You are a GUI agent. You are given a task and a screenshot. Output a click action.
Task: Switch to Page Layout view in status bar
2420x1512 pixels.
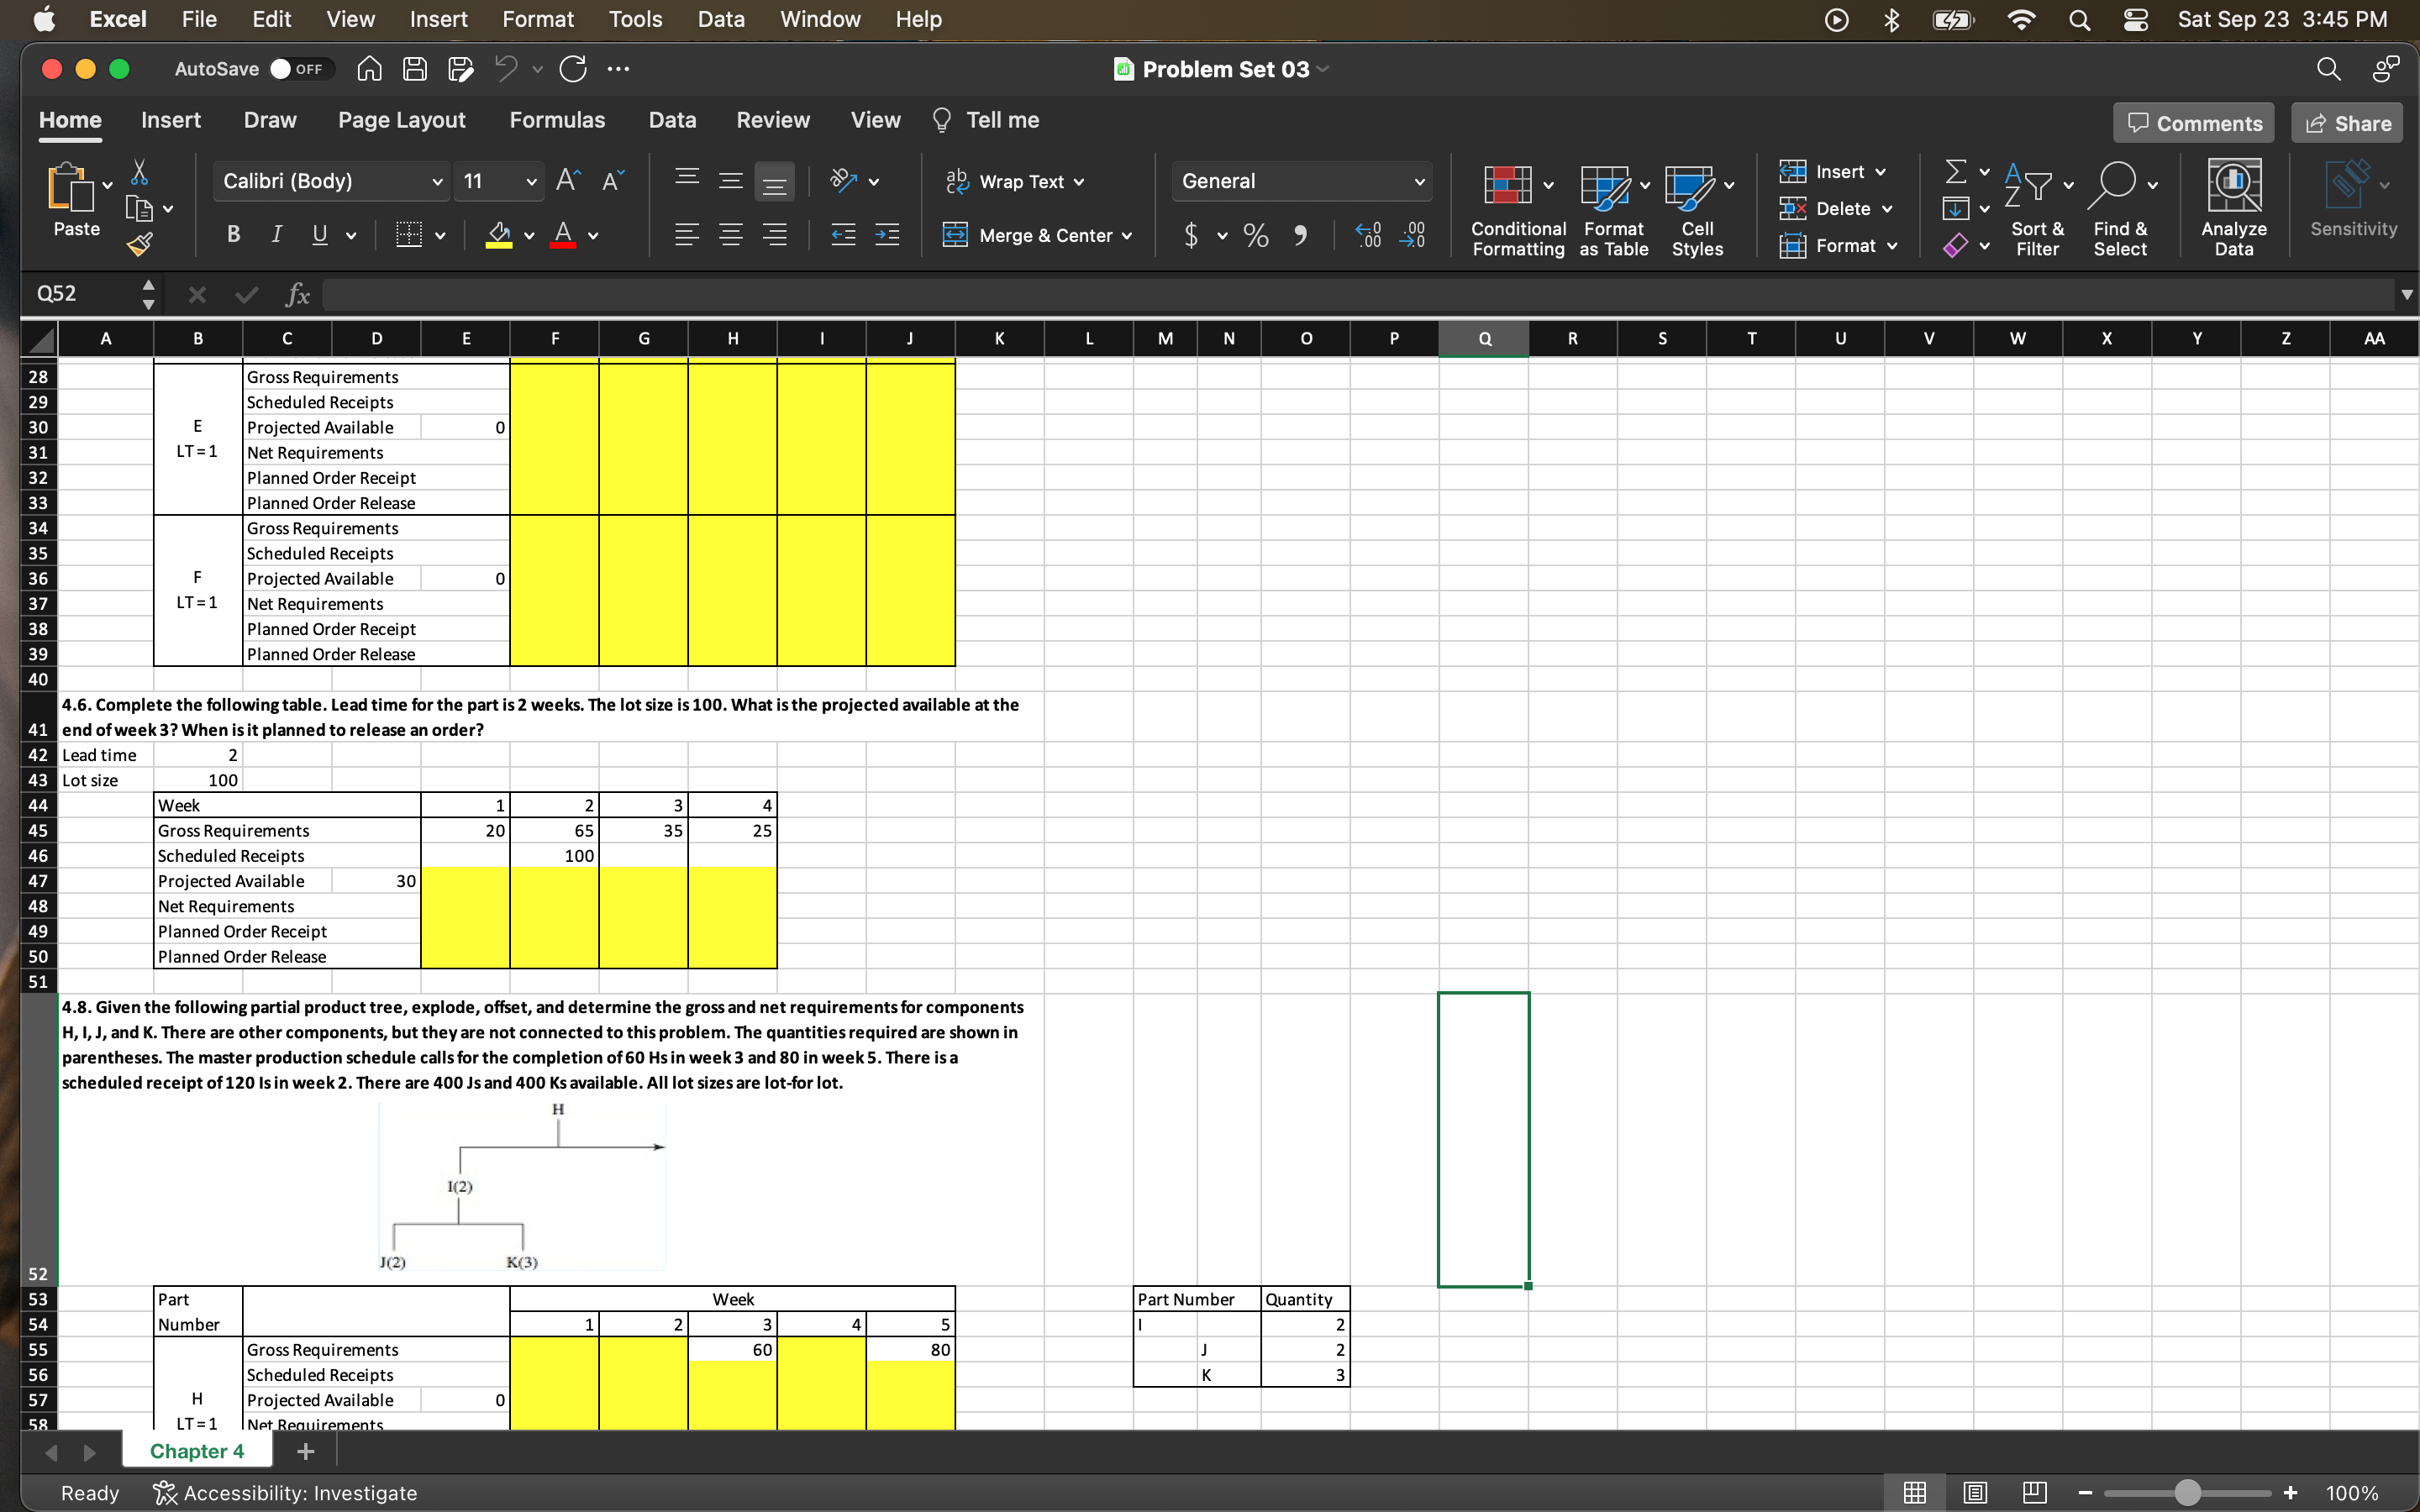(1974, 1492)
